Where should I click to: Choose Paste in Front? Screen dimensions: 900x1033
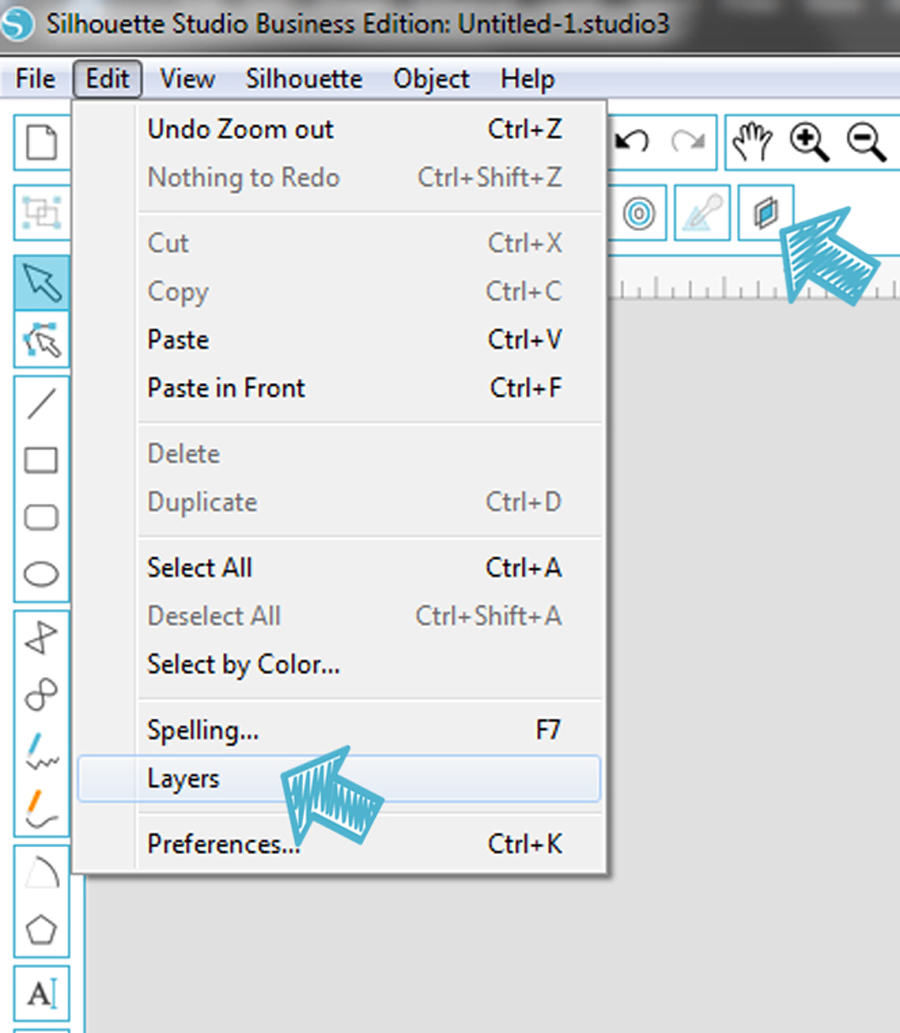[339, 388]
